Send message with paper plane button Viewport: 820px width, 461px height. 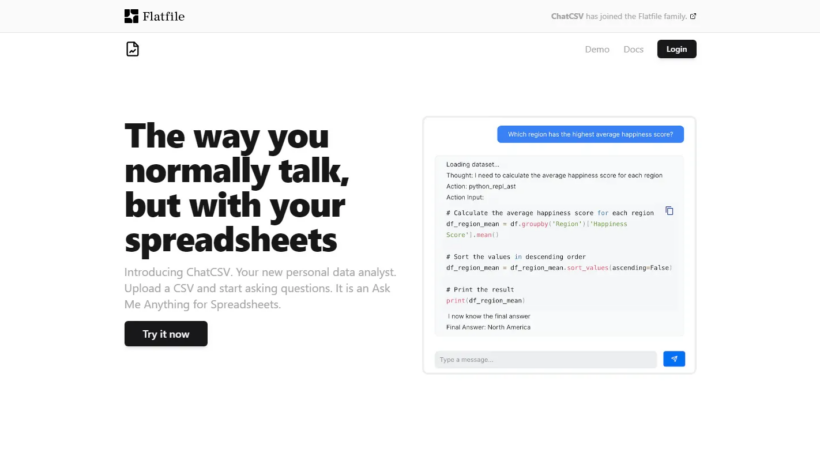[674, 359]
